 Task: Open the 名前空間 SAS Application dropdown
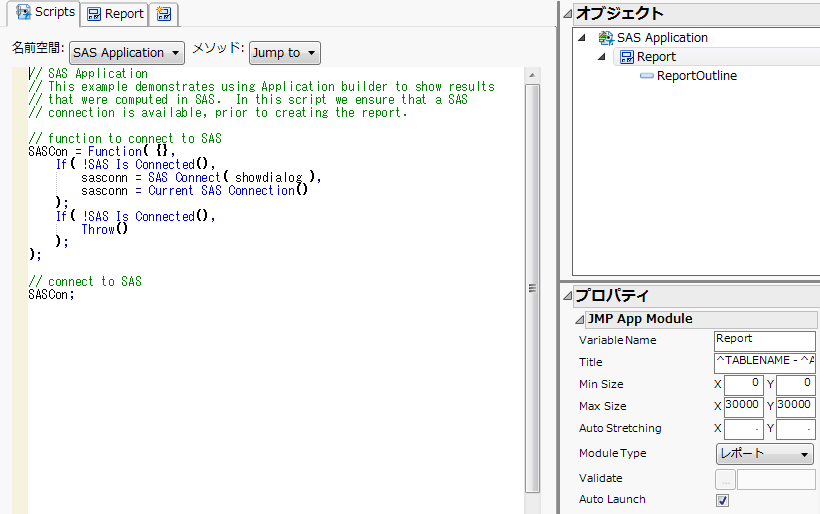pos(127,53)
